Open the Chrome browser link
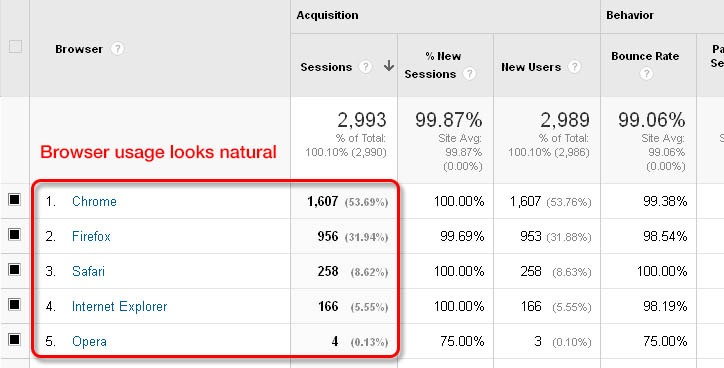This screenshot has height=368, width=724. click(x=94, y=201)
